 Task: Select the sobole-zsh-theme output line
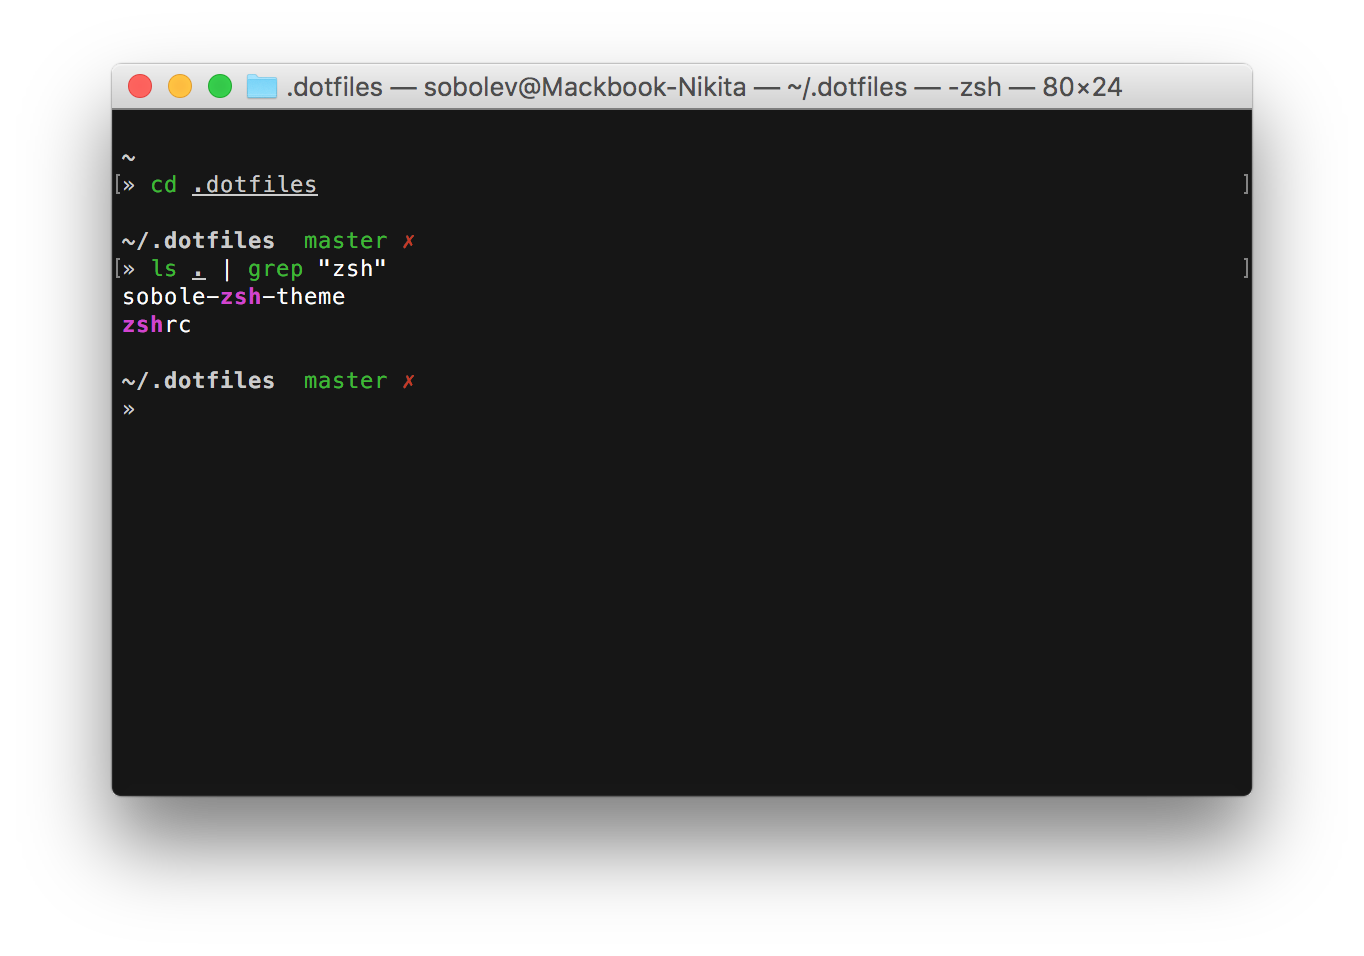pos(233,296)
